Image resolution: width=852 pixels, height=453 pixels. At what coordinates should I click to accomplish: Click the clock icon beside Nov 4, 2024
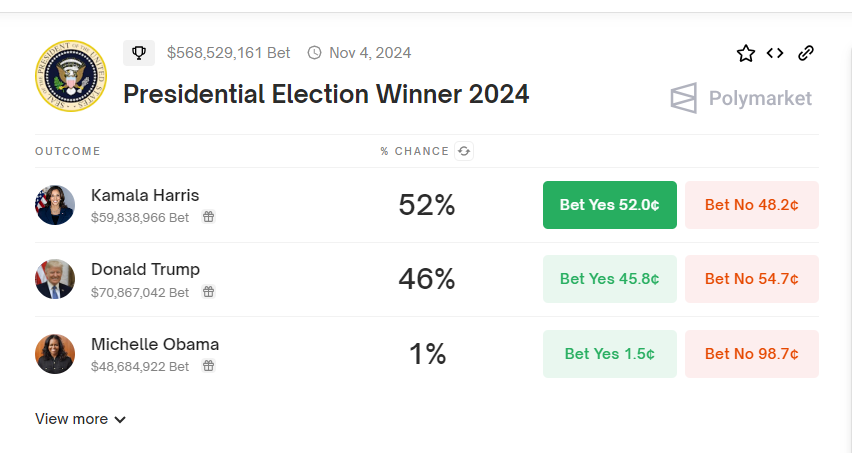coord(314,53)
